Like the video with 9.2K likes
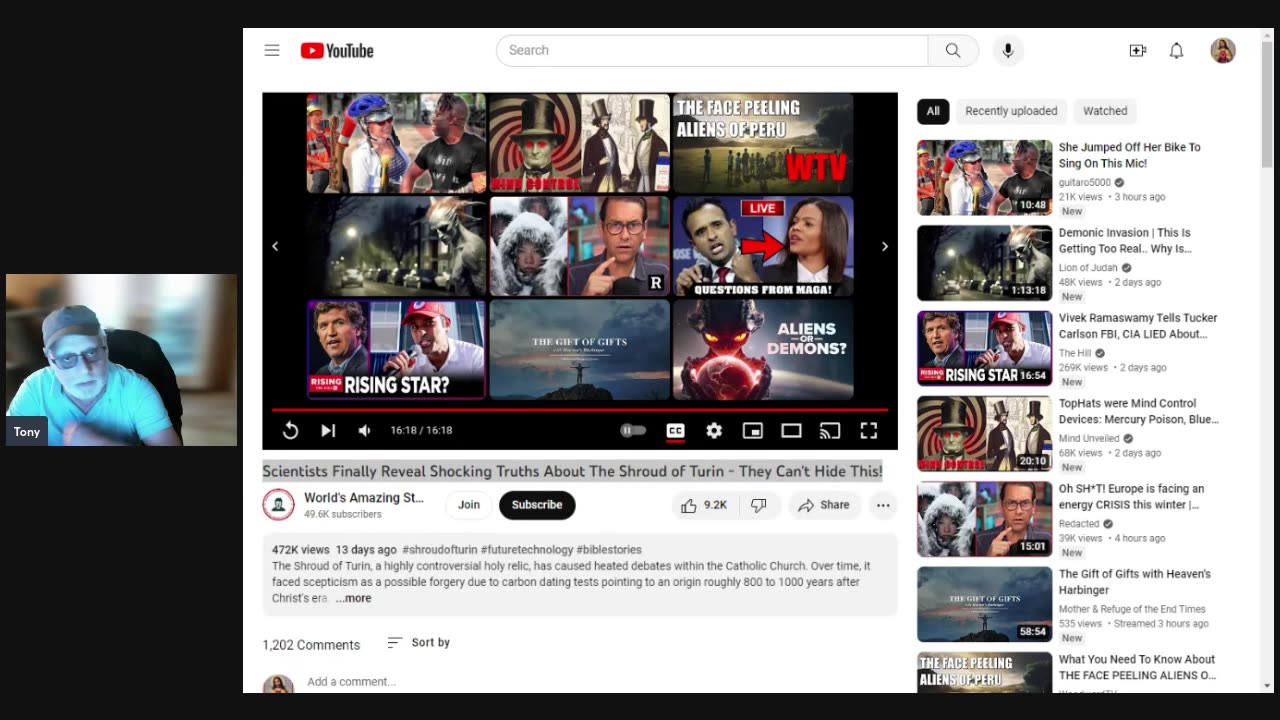The image size is (1280, 720). click(x=705, y=505)
